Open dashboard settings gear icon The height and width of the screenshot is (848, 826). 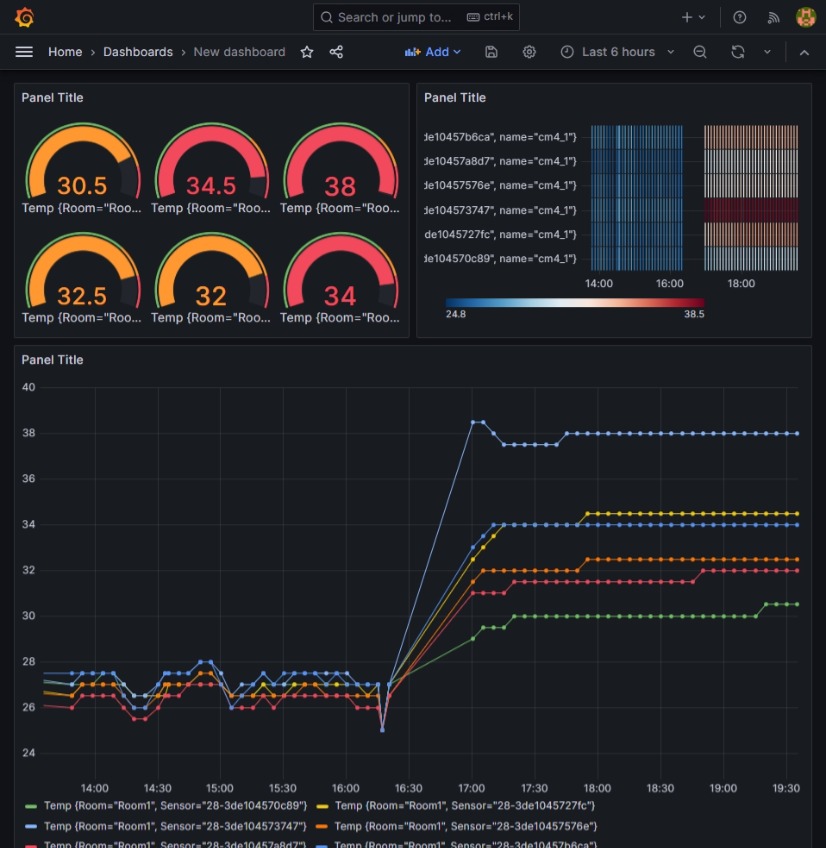click(x=529, y=52)
